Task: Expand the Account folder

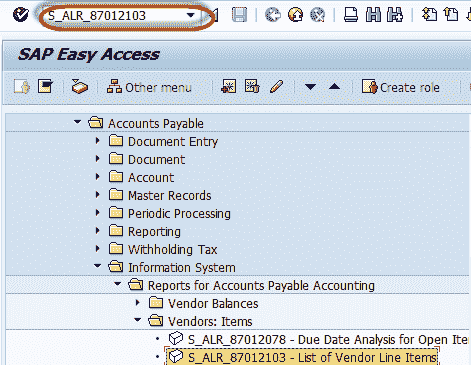Action: point(97,177)
